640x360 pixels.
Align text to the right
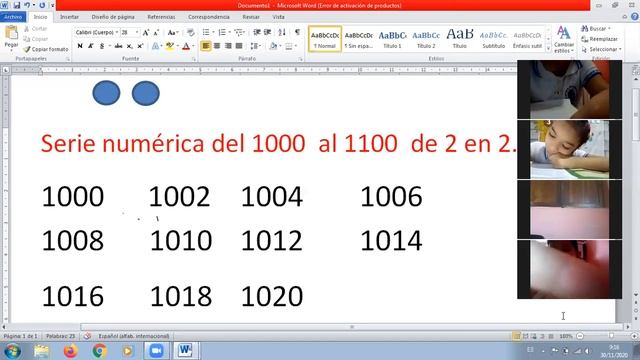point(228,46)
